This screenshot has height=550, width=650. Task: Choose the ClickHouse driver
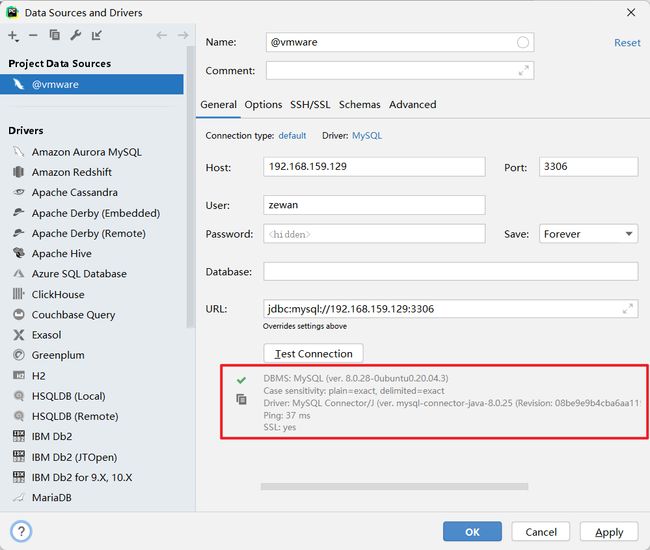click(x=58, y=294)
